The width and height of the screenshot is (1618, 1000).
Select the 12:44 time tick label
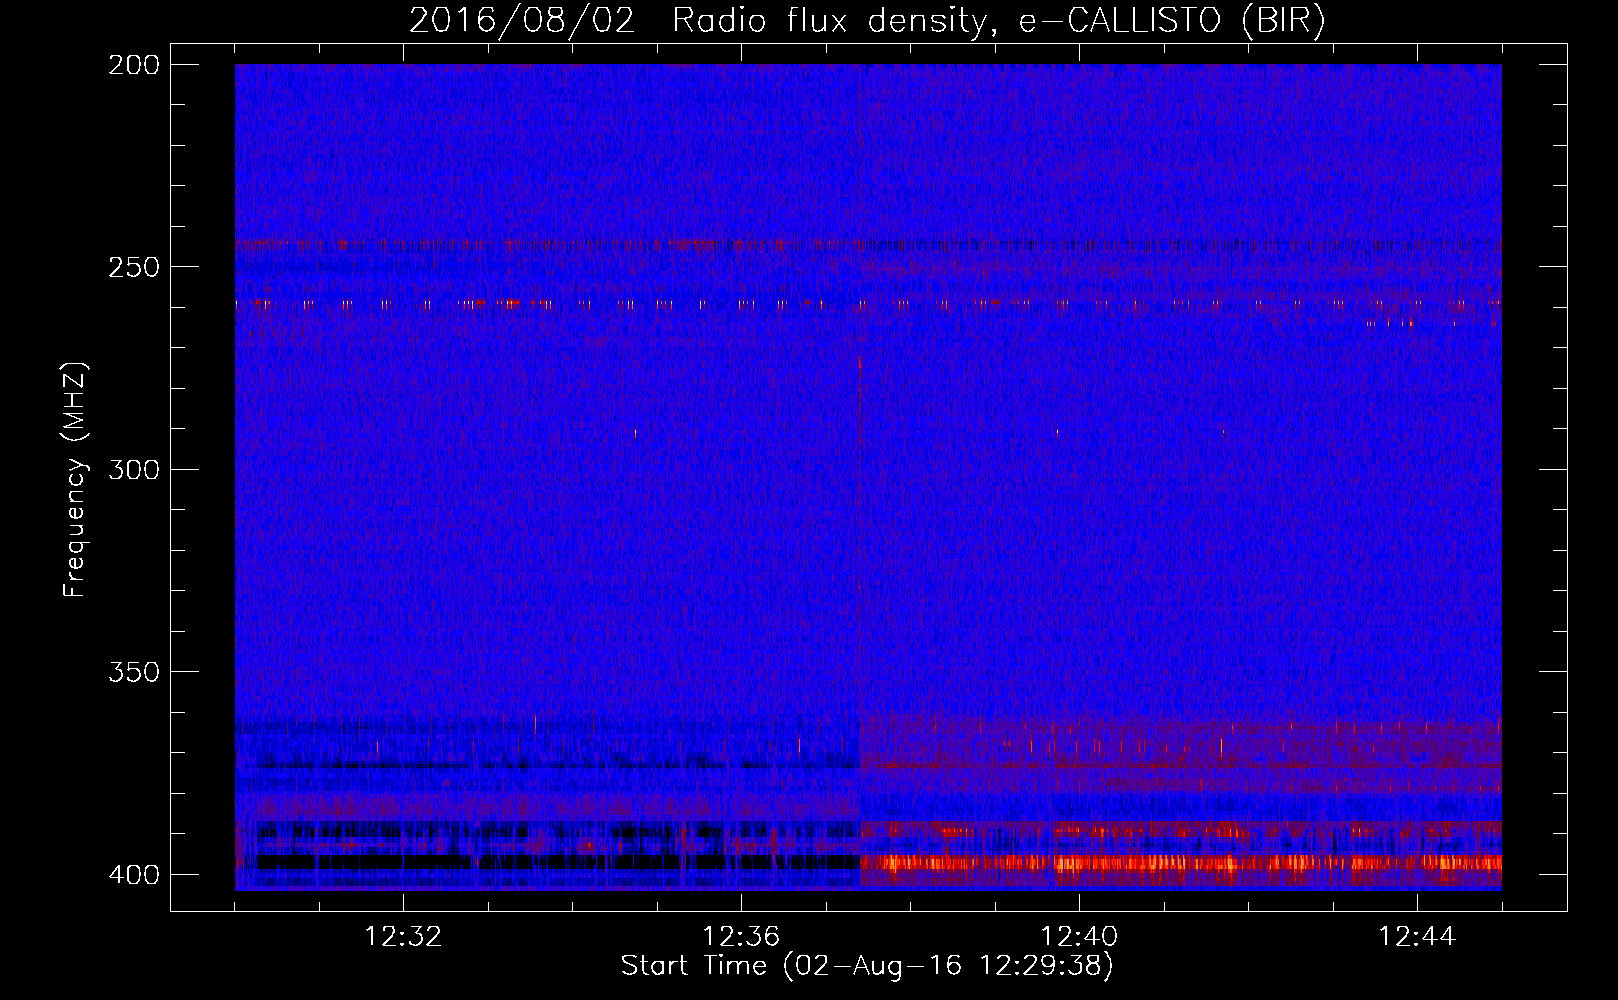[1417, 937]
